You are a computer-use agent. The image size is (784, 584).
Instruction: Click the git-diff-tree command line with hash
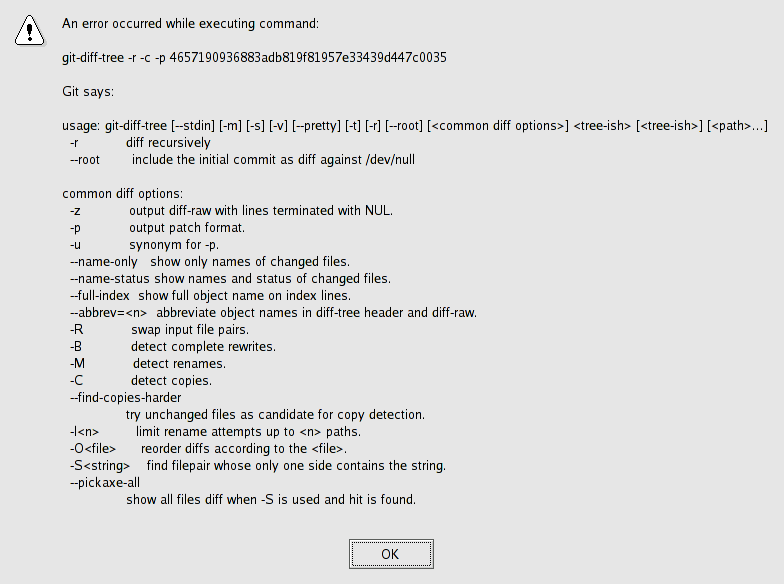(254, 58)
